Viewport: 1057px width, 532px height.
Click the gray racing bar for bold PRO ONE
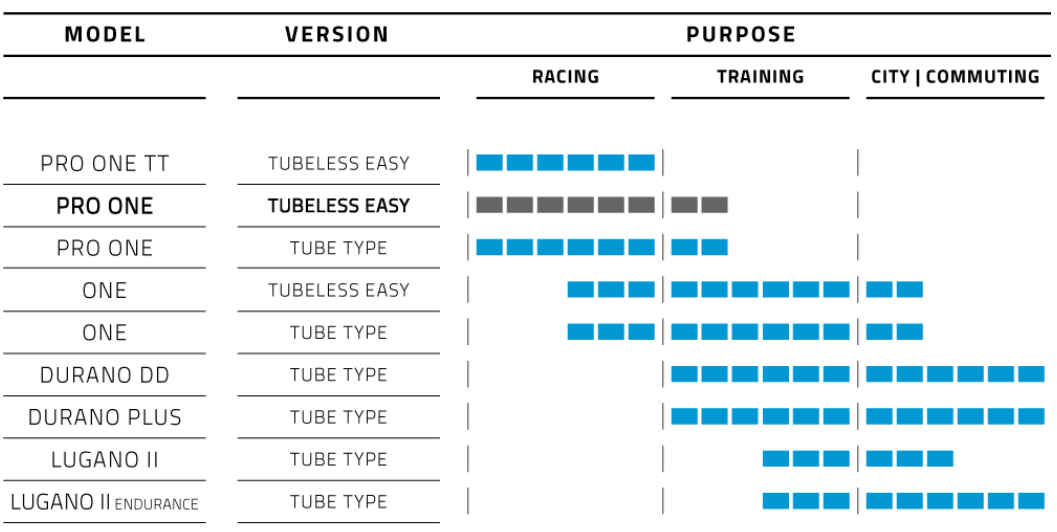[565, 205]
